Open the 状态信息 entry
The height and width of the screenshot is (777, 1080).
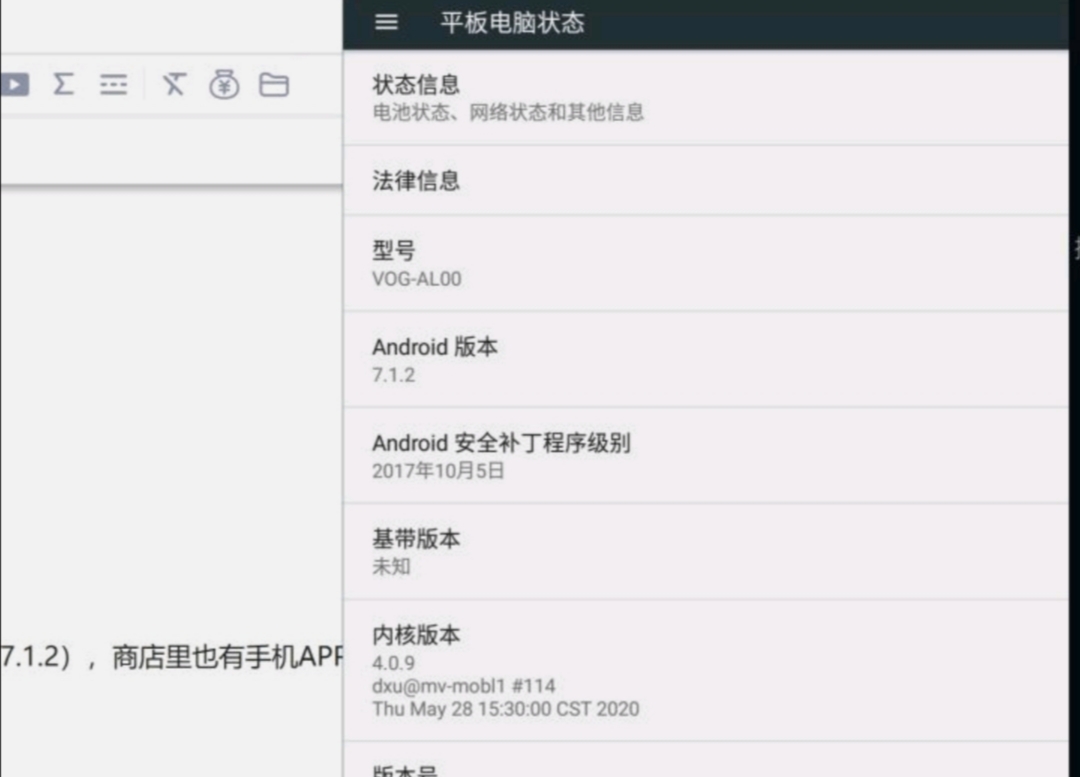pyautogui.click(x=700, y=97)
